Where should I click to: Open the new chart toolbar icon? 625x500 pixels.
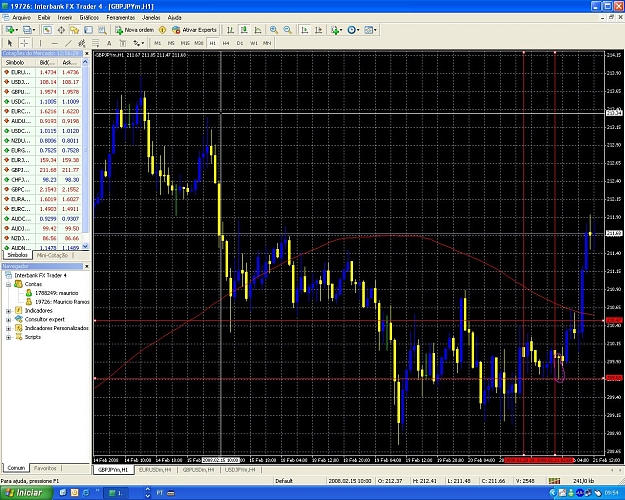click(10, 30)
